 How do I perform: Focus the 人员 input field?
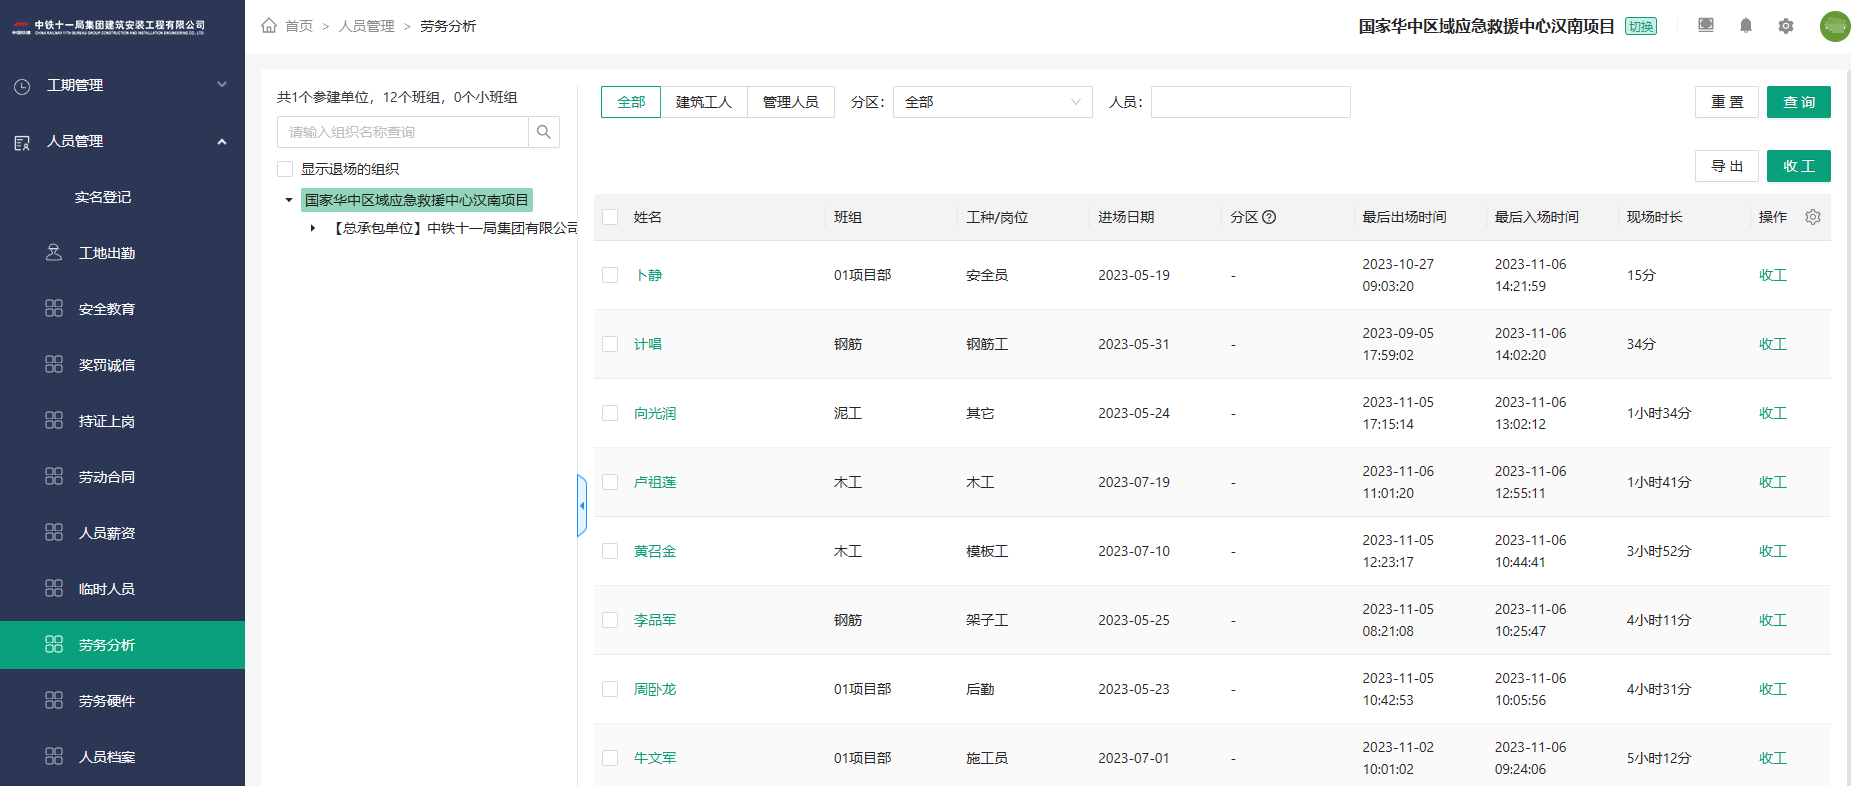click(x=1251, y=102)
